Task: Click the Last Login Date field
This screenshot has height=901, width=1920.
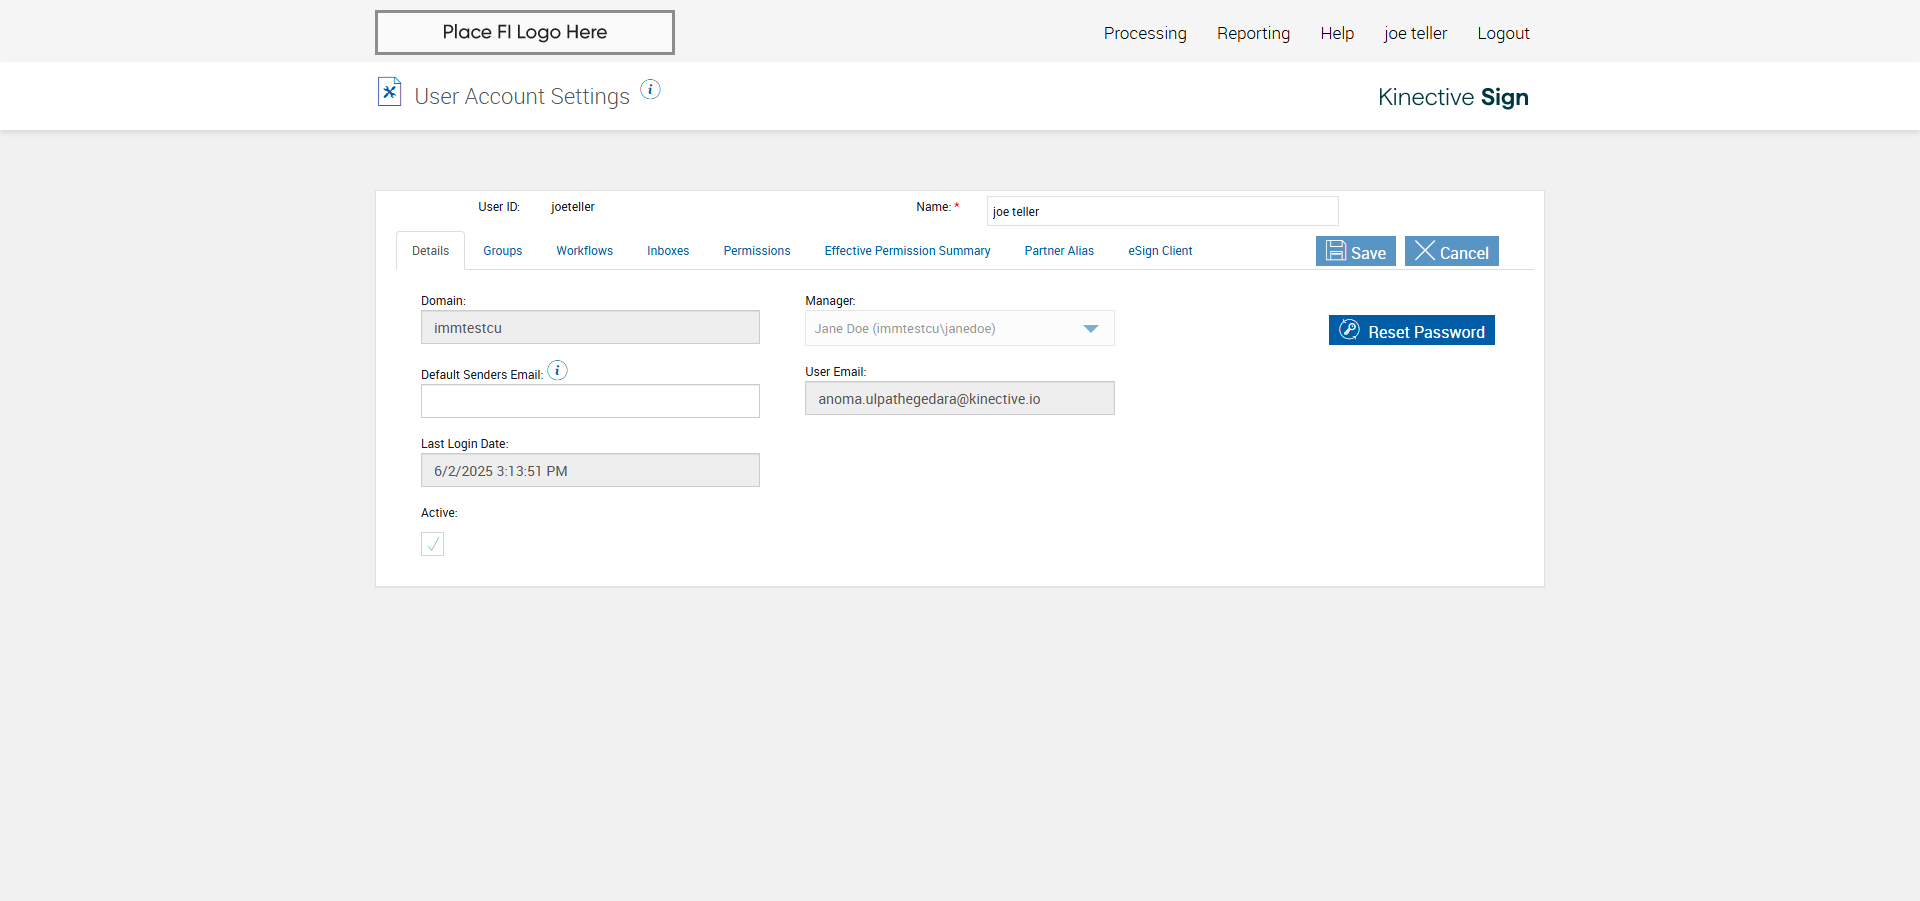Action: (x=590, y=470)
